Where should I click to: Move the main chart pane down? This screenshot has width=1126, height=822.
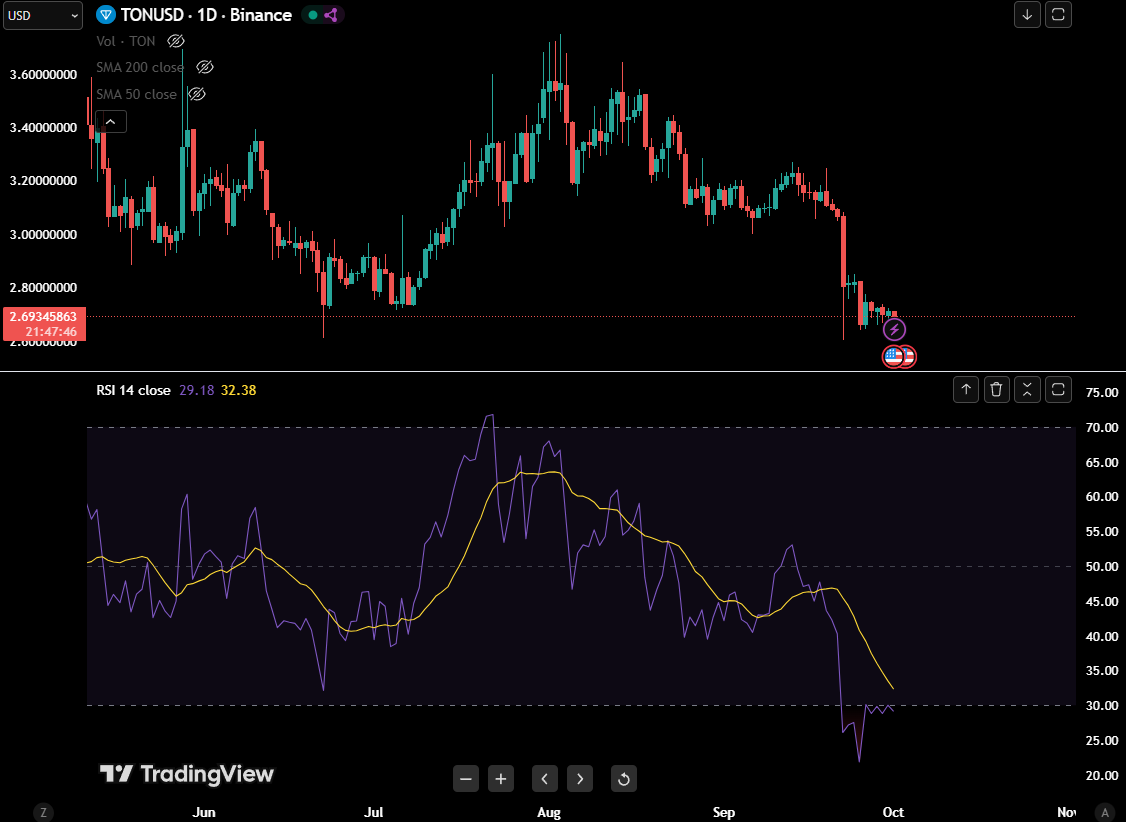click(1027, 14)
